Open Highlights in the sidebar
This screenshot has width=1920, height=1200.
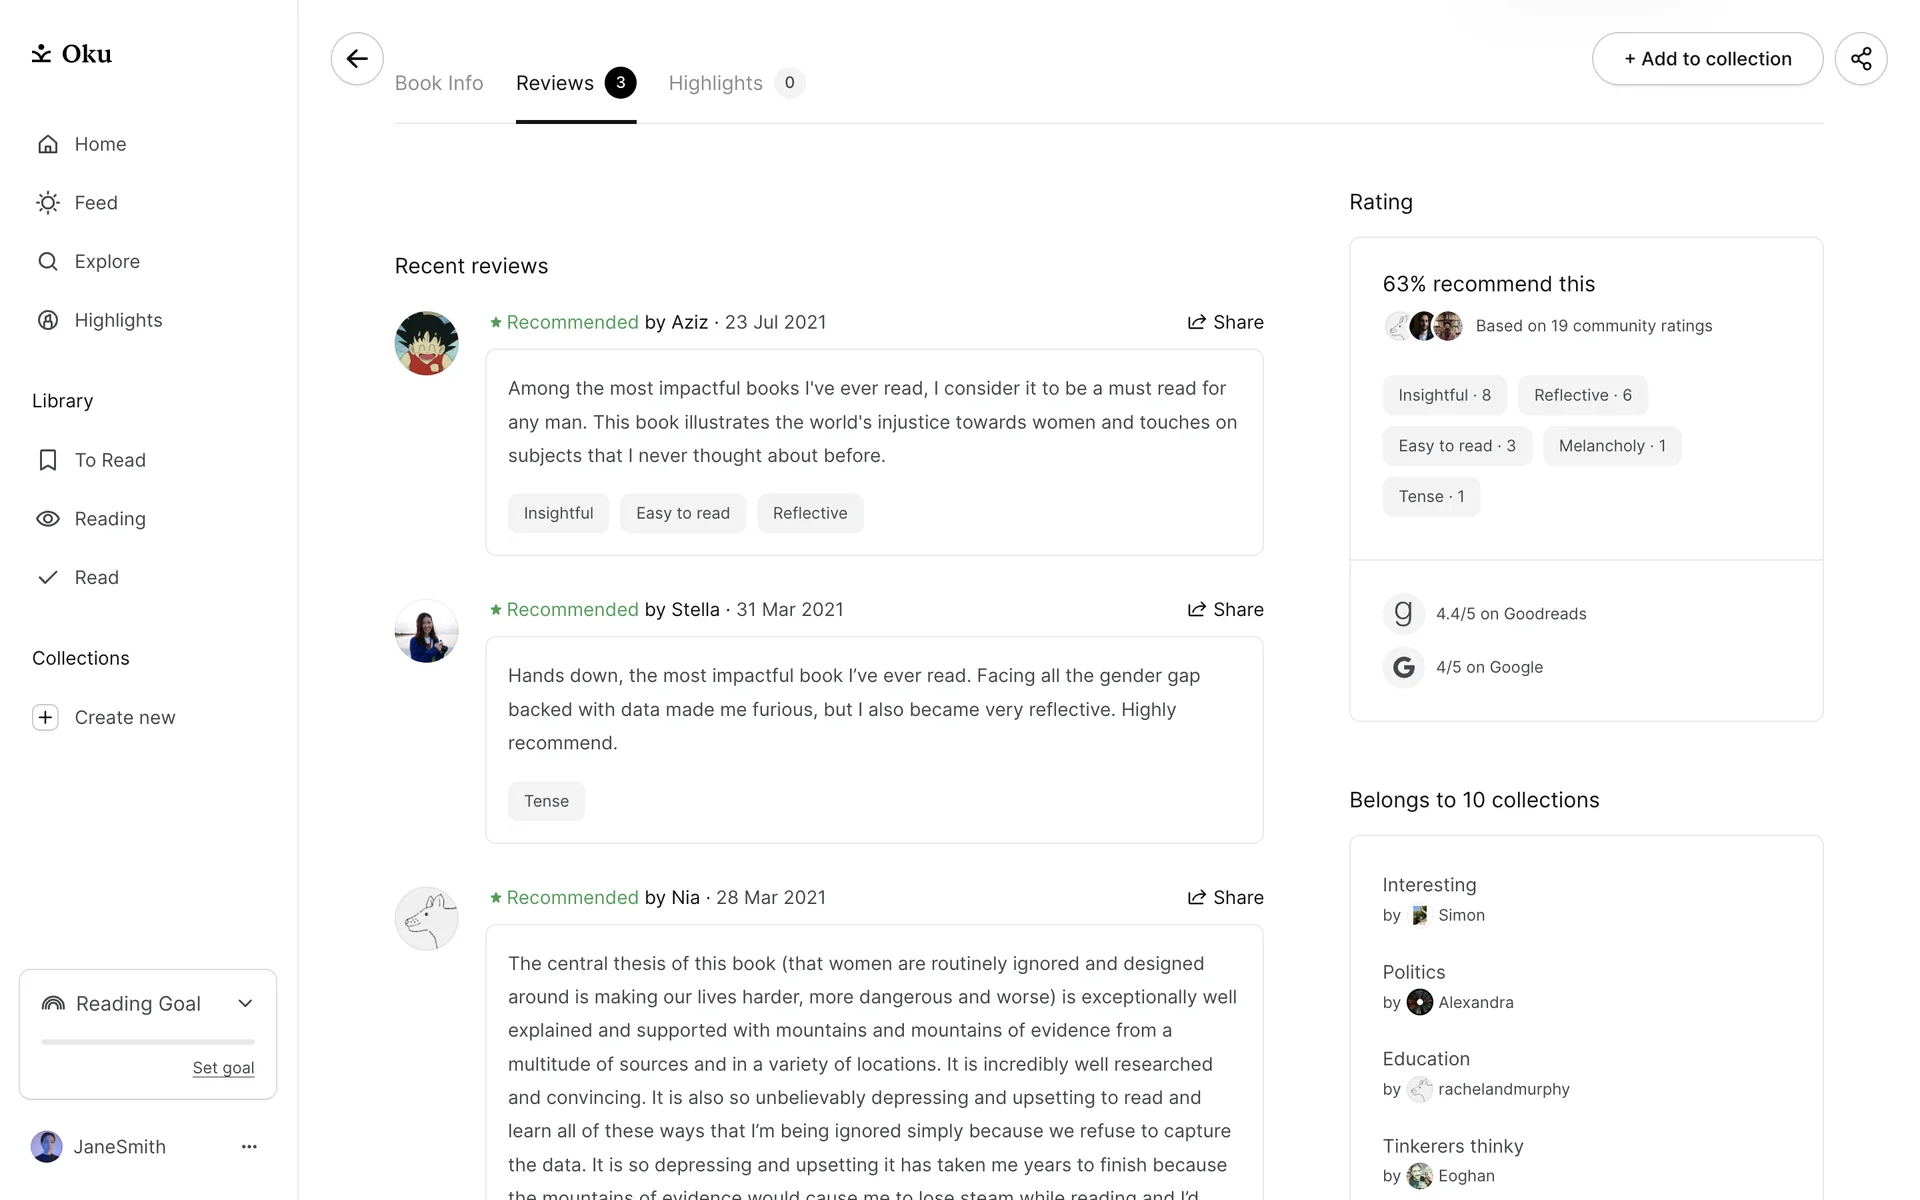(x=118, y=320)
